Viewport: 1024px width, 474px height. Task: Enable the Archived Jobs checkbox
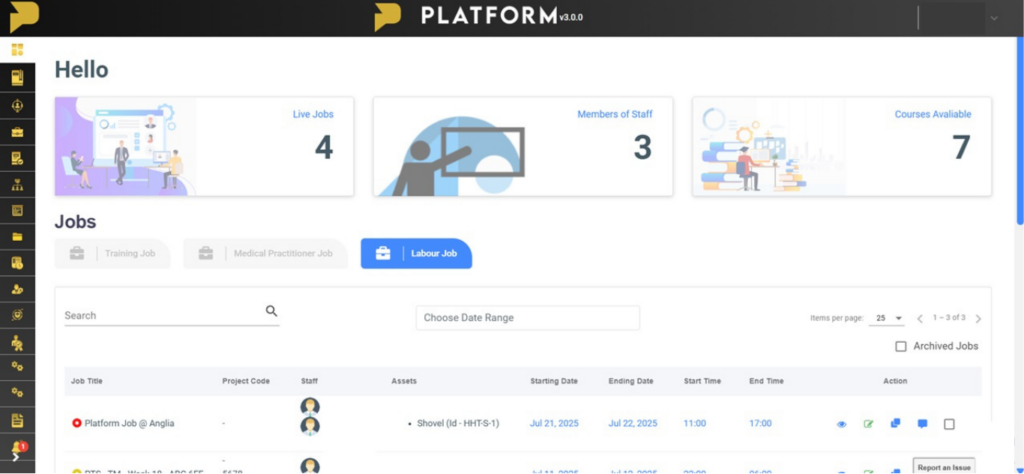901,346
